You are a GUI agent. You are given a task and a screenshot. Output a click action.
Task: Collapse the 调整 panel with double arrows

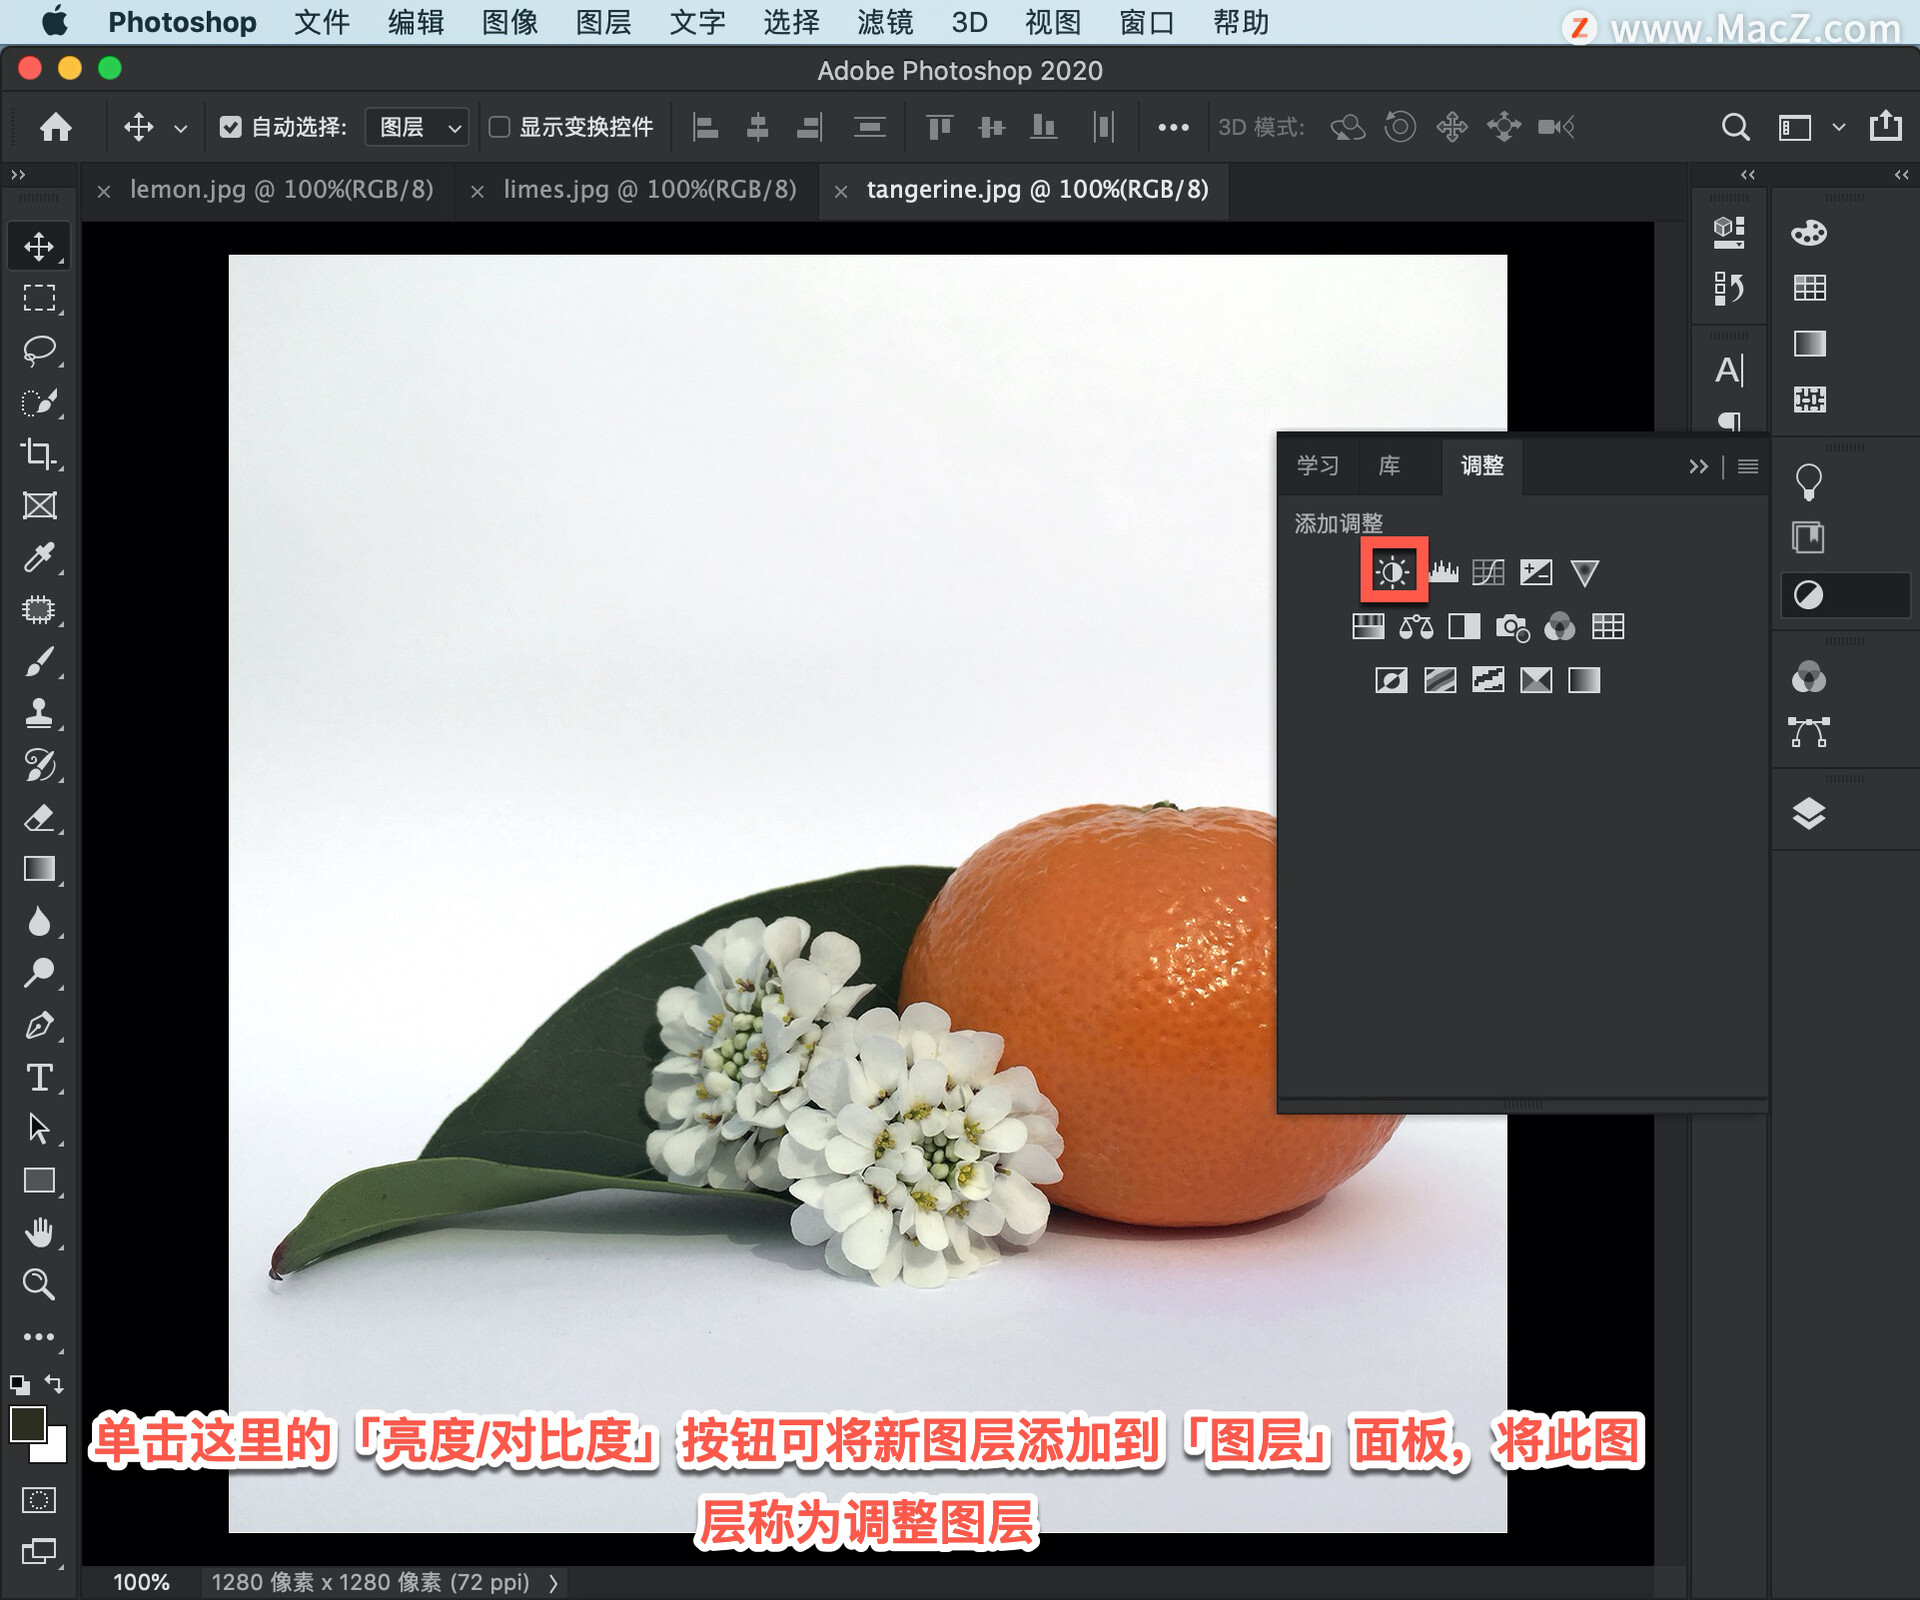[x=1698, y=466]
